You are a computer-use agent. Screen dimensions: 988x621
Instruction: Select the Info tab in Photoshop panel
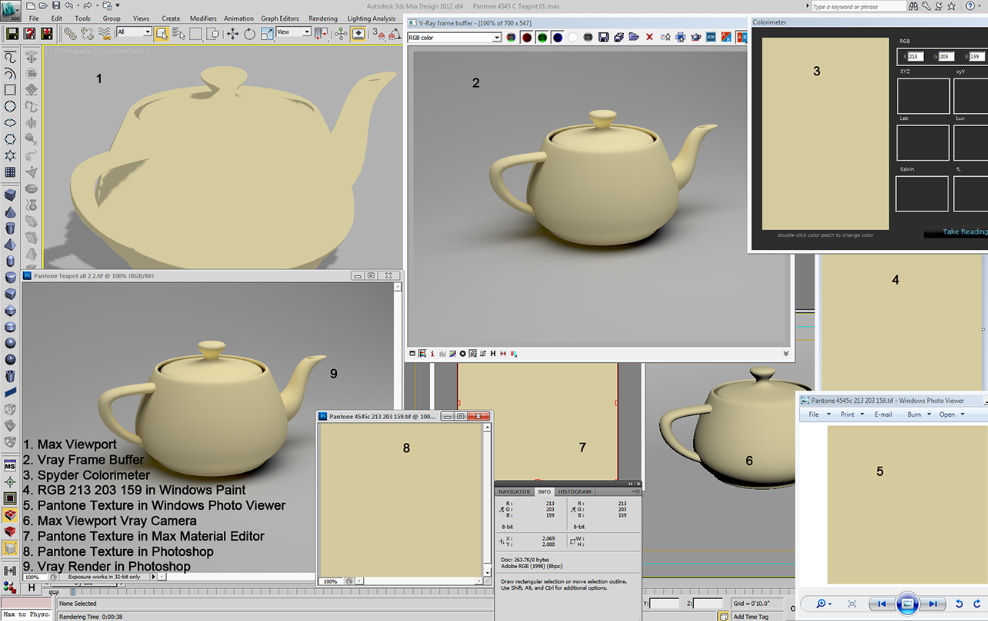[x=544, y=492]
